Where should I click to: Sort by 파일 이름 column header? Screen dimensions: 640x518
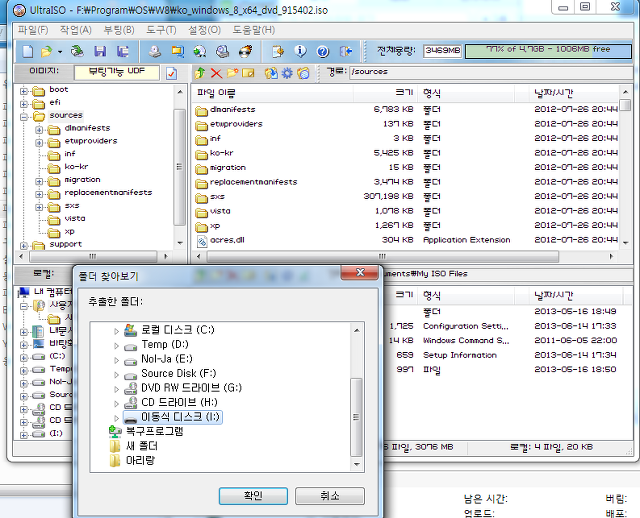[273, 93]
